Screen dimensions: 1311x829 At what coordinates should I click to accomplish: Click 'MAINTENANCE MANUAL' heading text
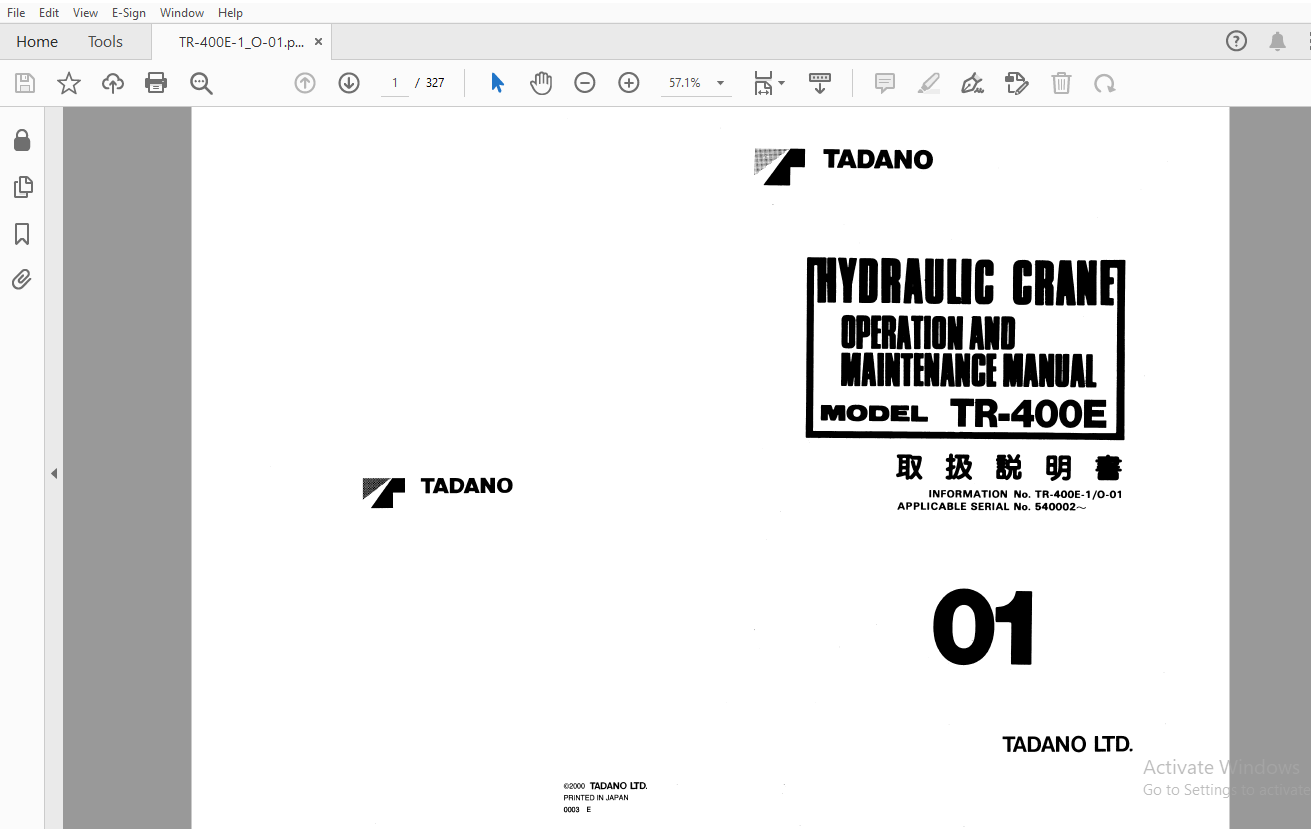968,370
